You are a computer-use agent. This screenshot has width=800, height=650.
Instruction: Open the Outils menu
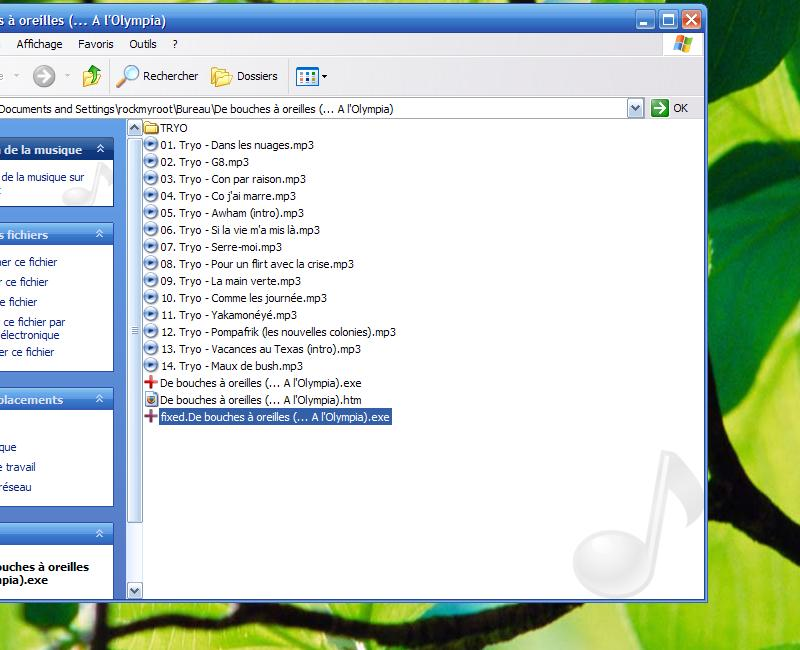click(x=143, y=44)
